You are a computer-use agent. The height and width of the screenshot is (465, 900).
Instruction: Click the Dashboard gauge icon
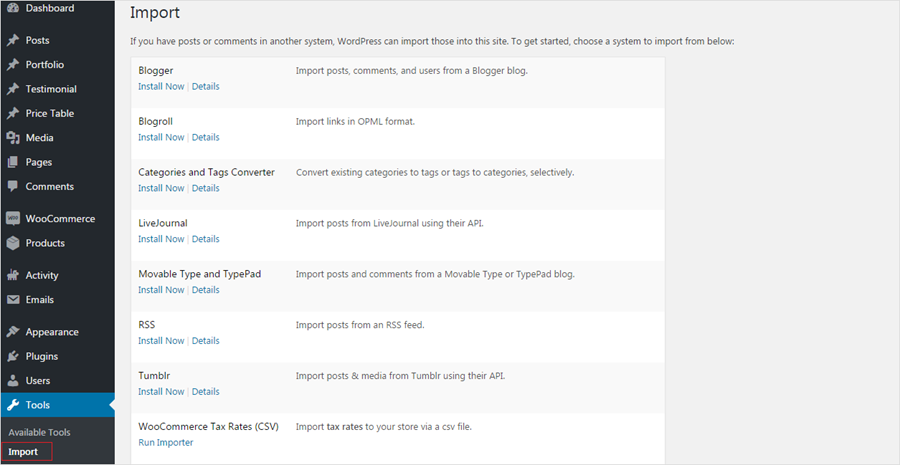(12, 8)
